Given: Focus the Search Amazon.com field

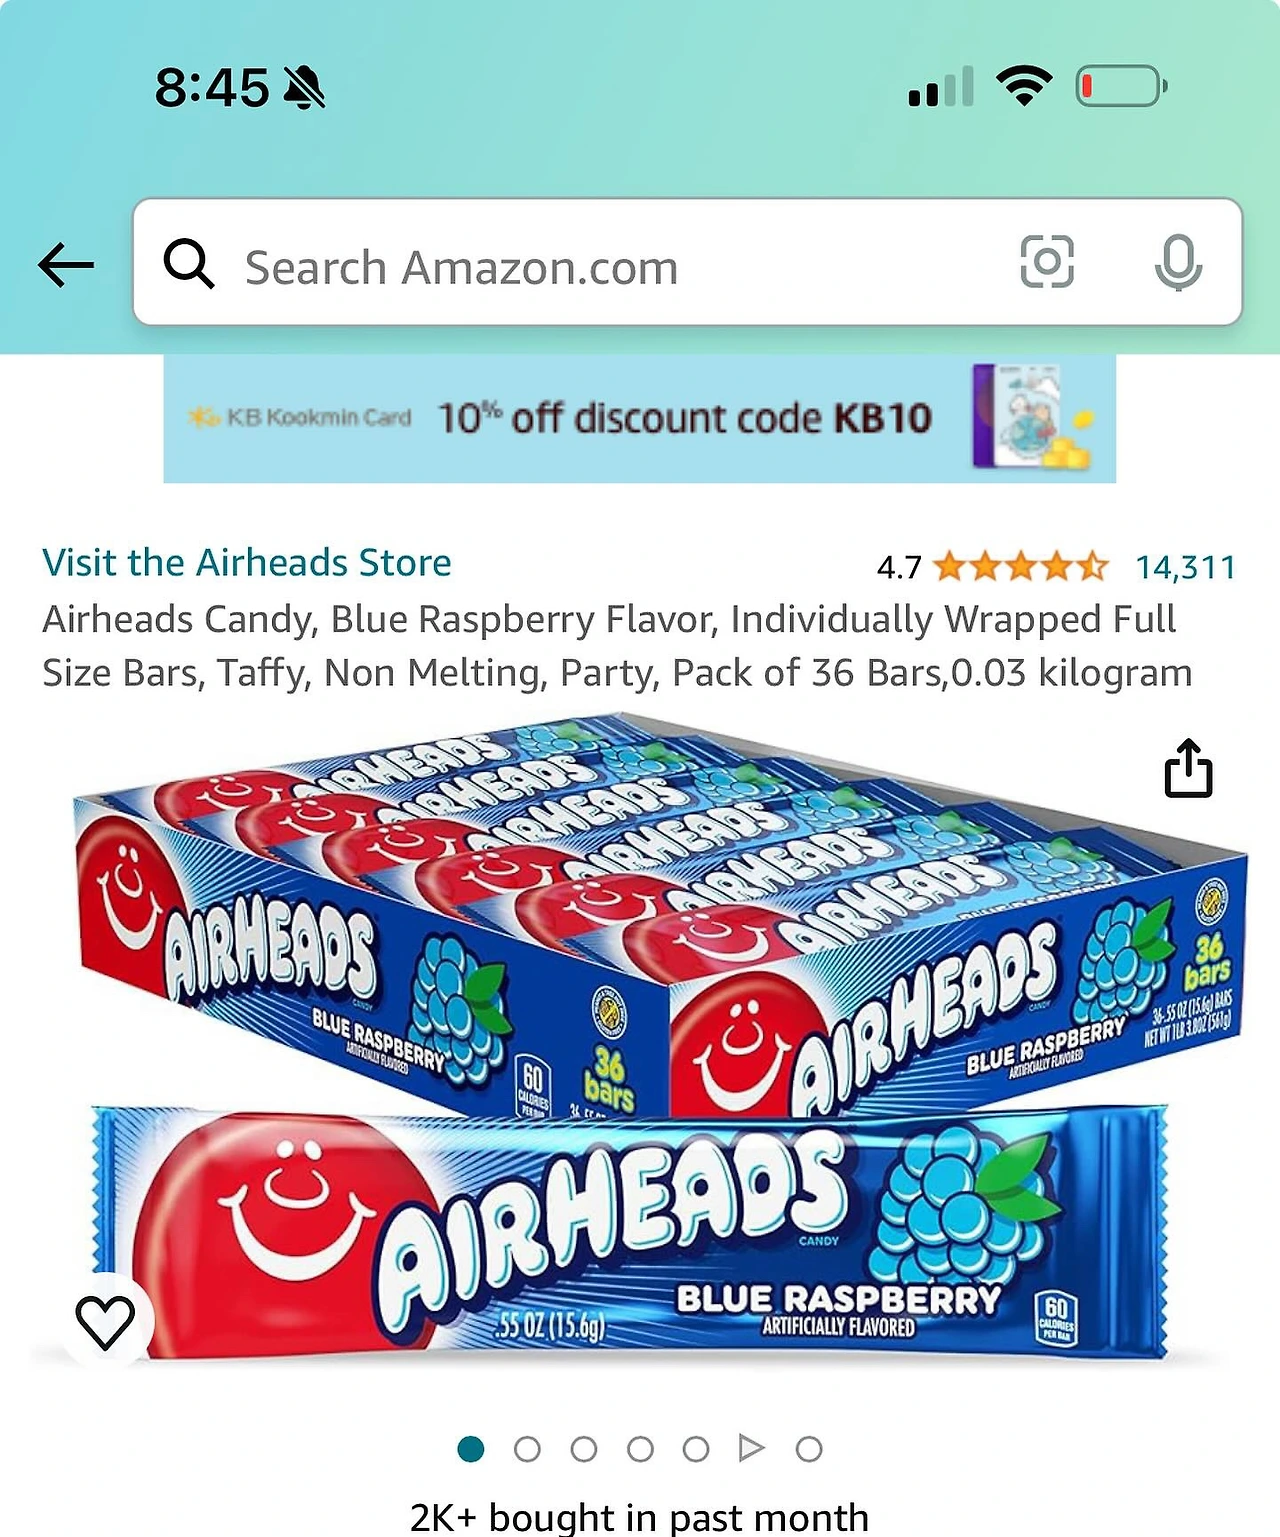Looking at the screenshot, I should [x=688, y=262].
